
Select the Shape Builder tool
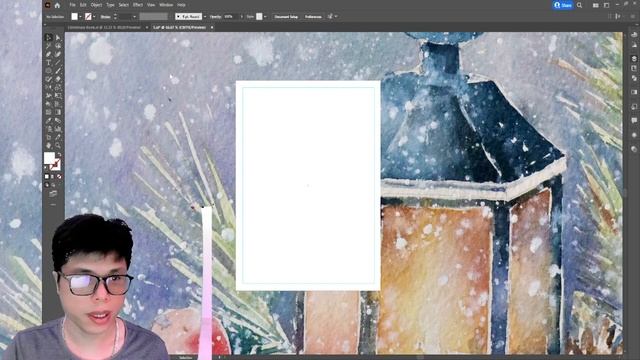tap(49, 103)
